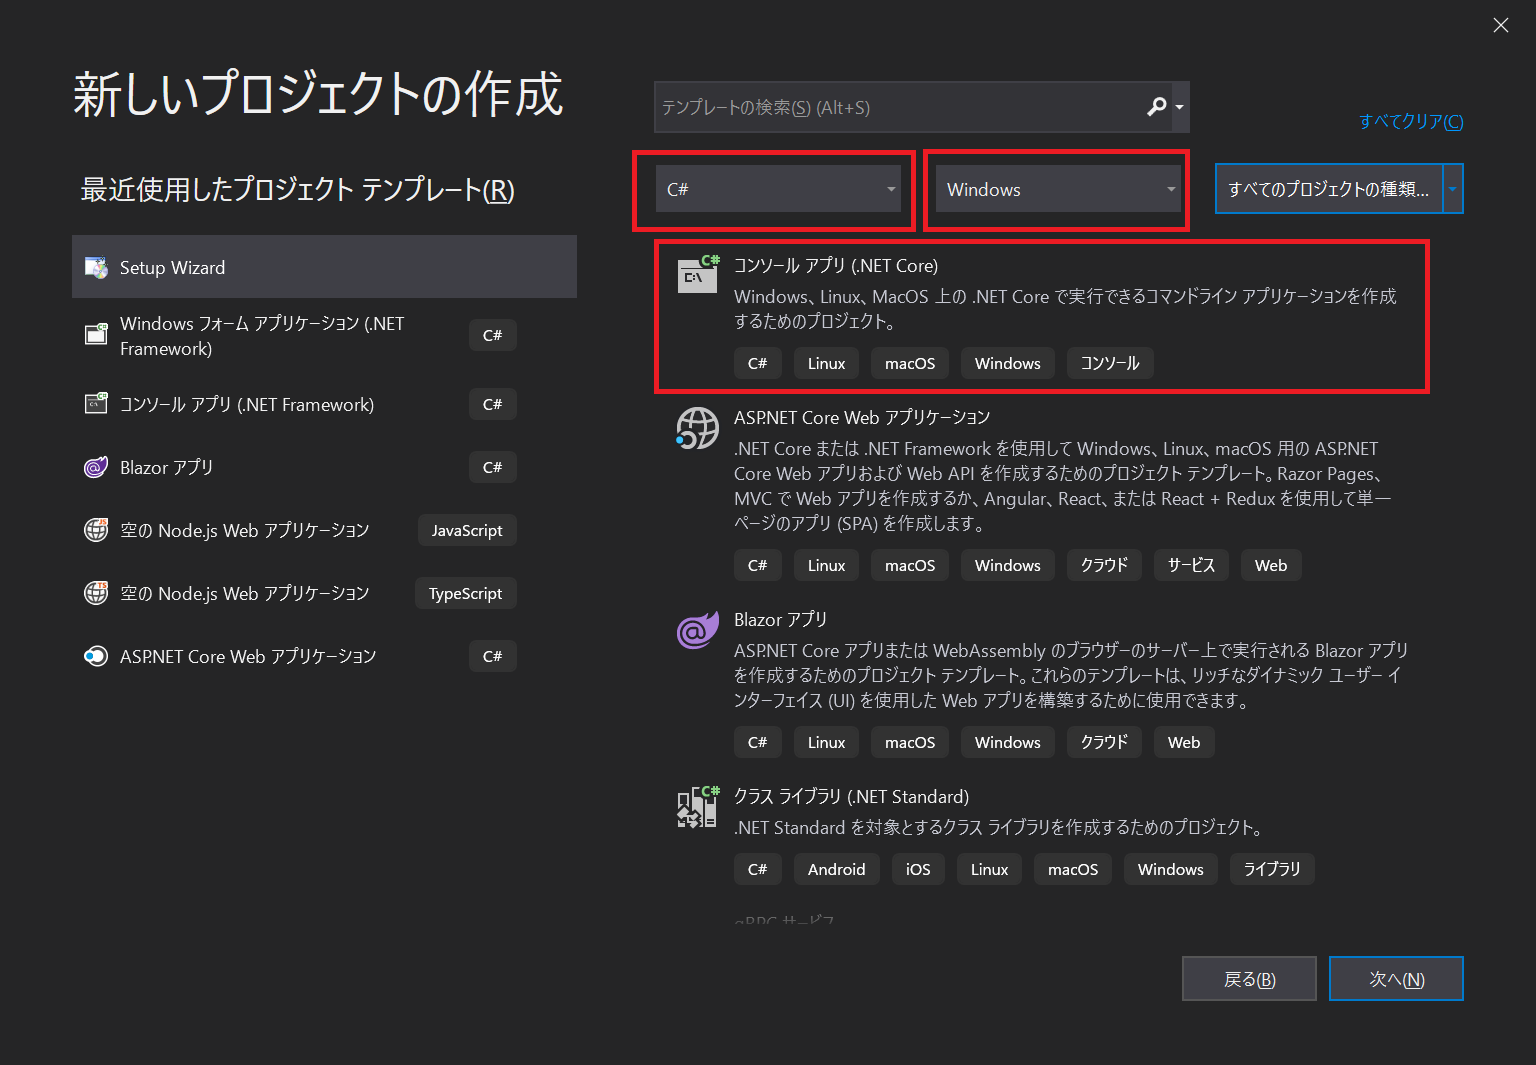Select ASP.NET Core Web in recent templates
The image size is (1536, 1065).
pyautogui.click(x=324, y=656)
